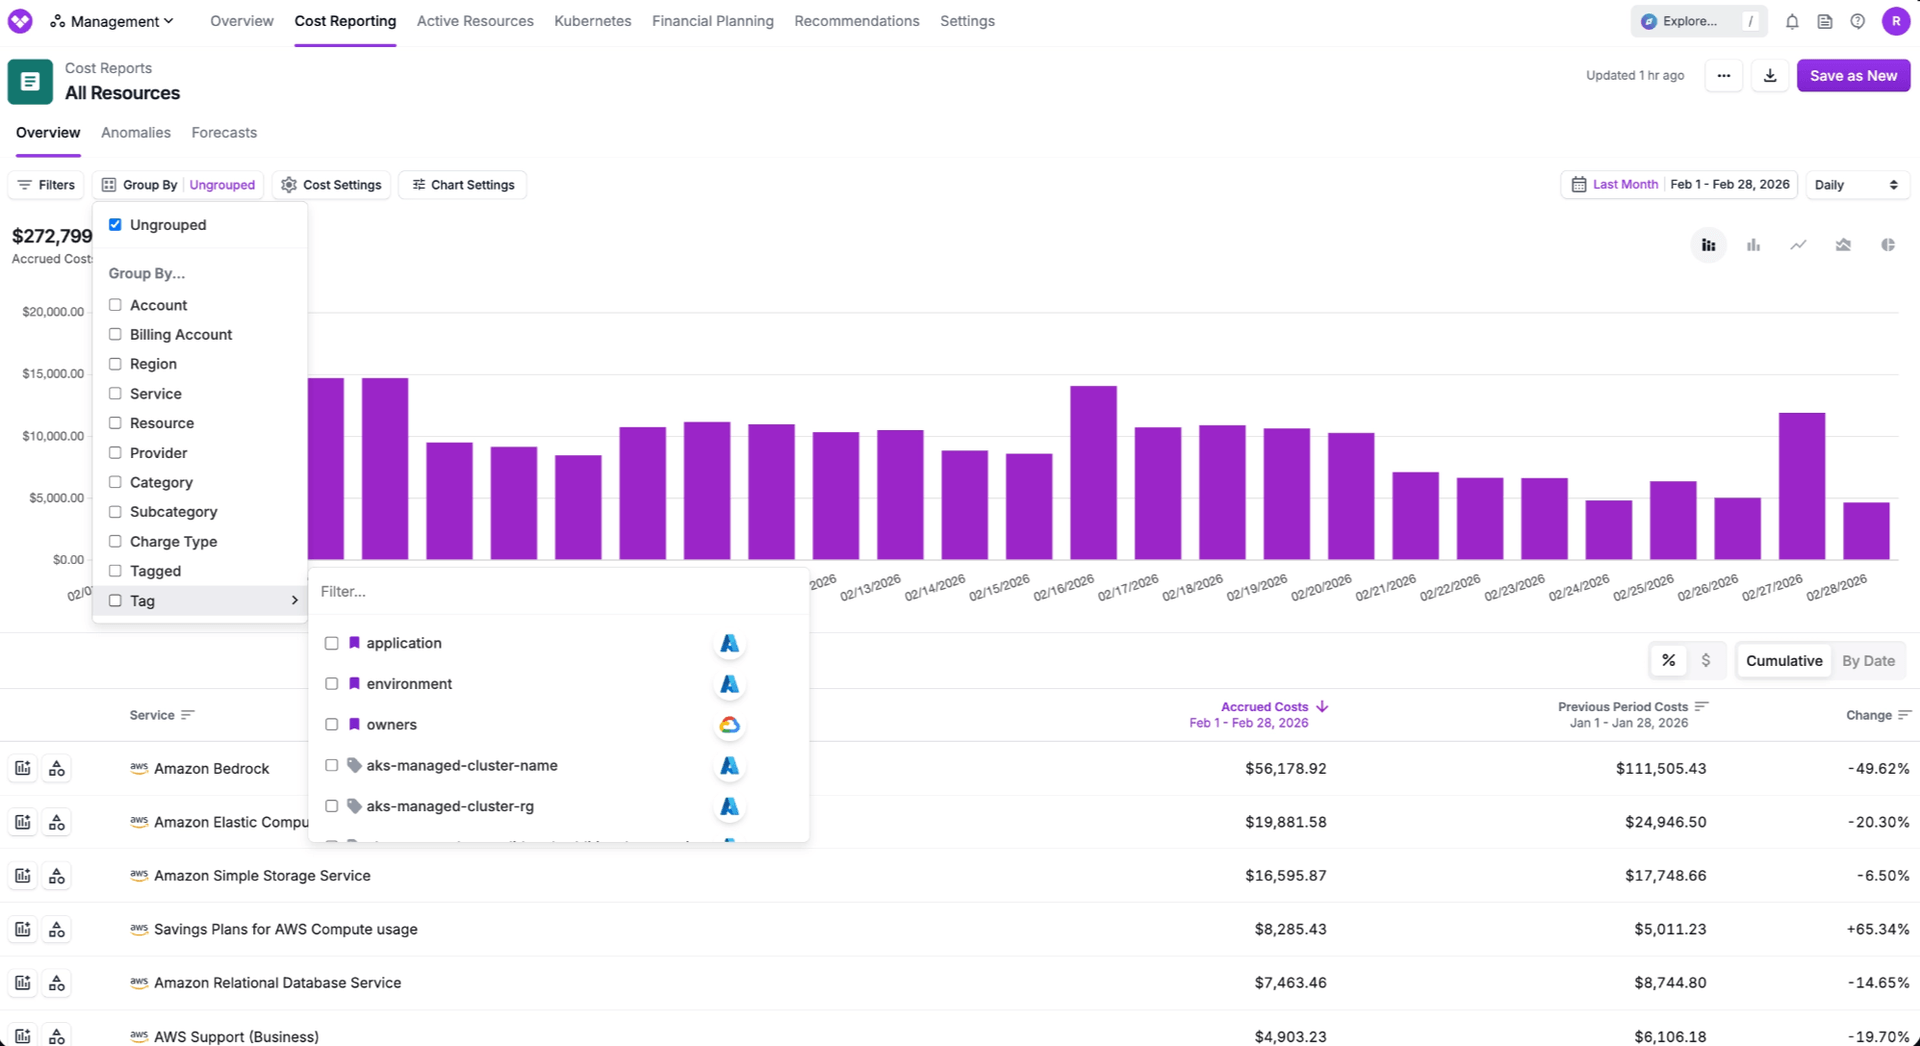Open the help question mark icon
The height and width of the screenshot is (1046, 1920).
coord(1857,21)
